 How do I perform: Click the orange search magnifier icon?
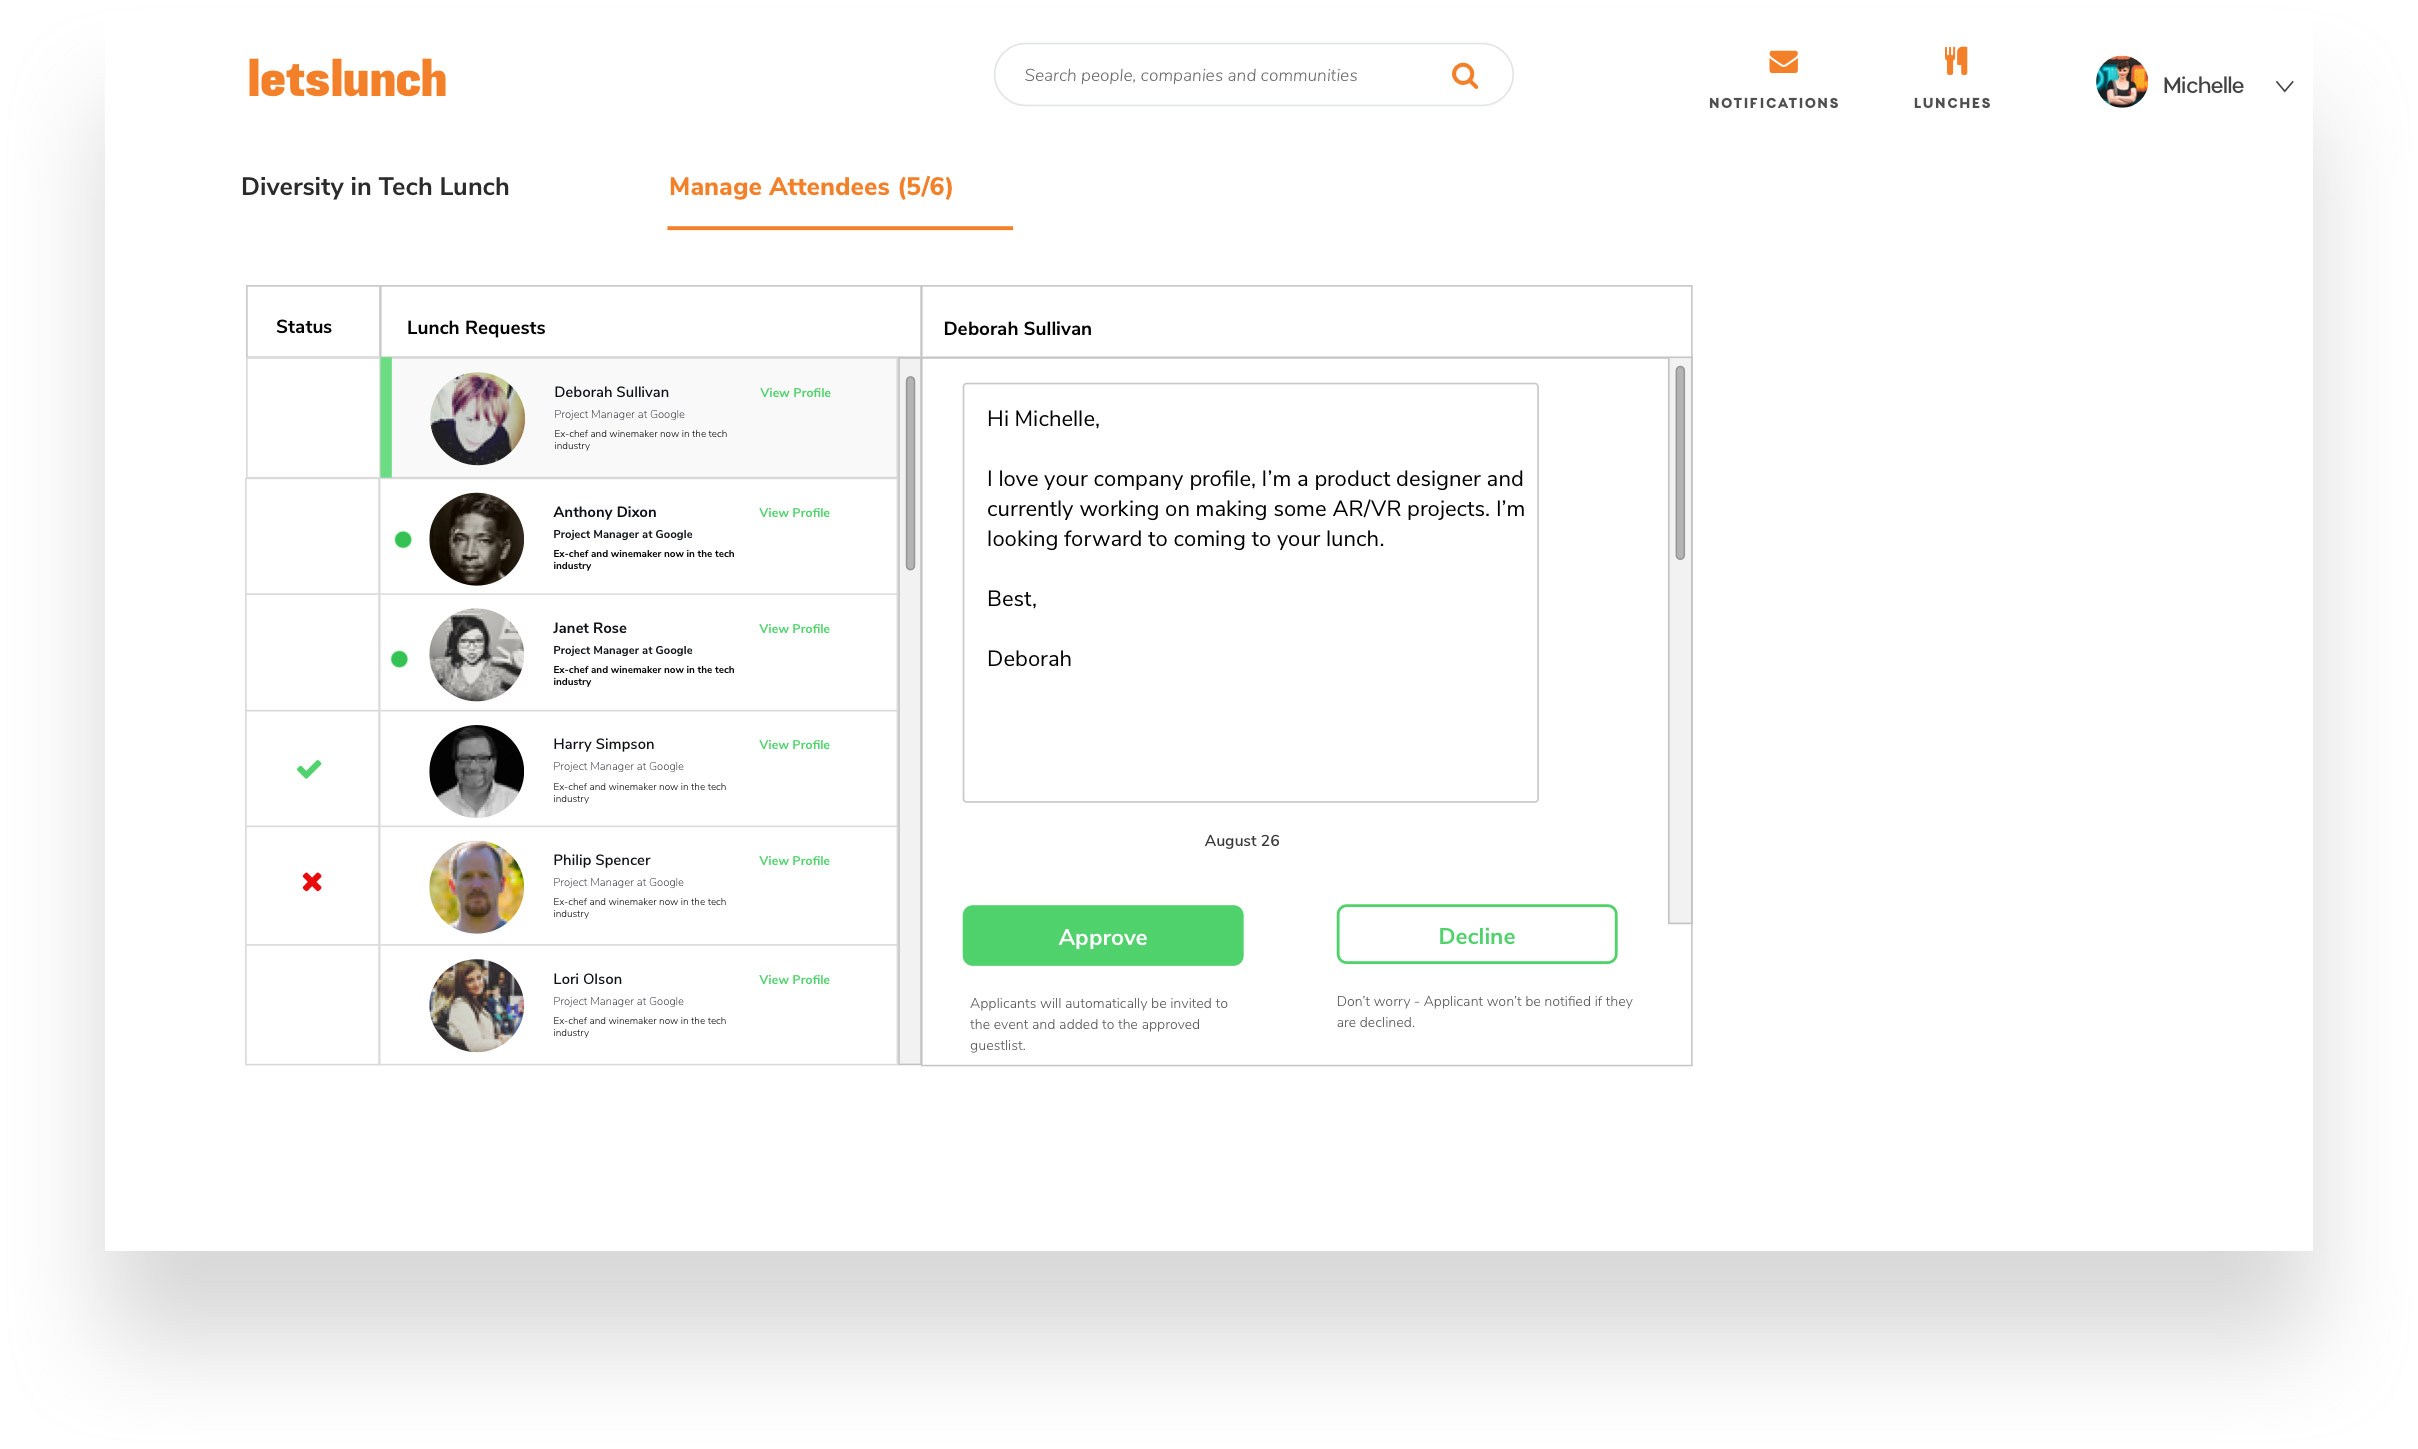pos(1465,75)
